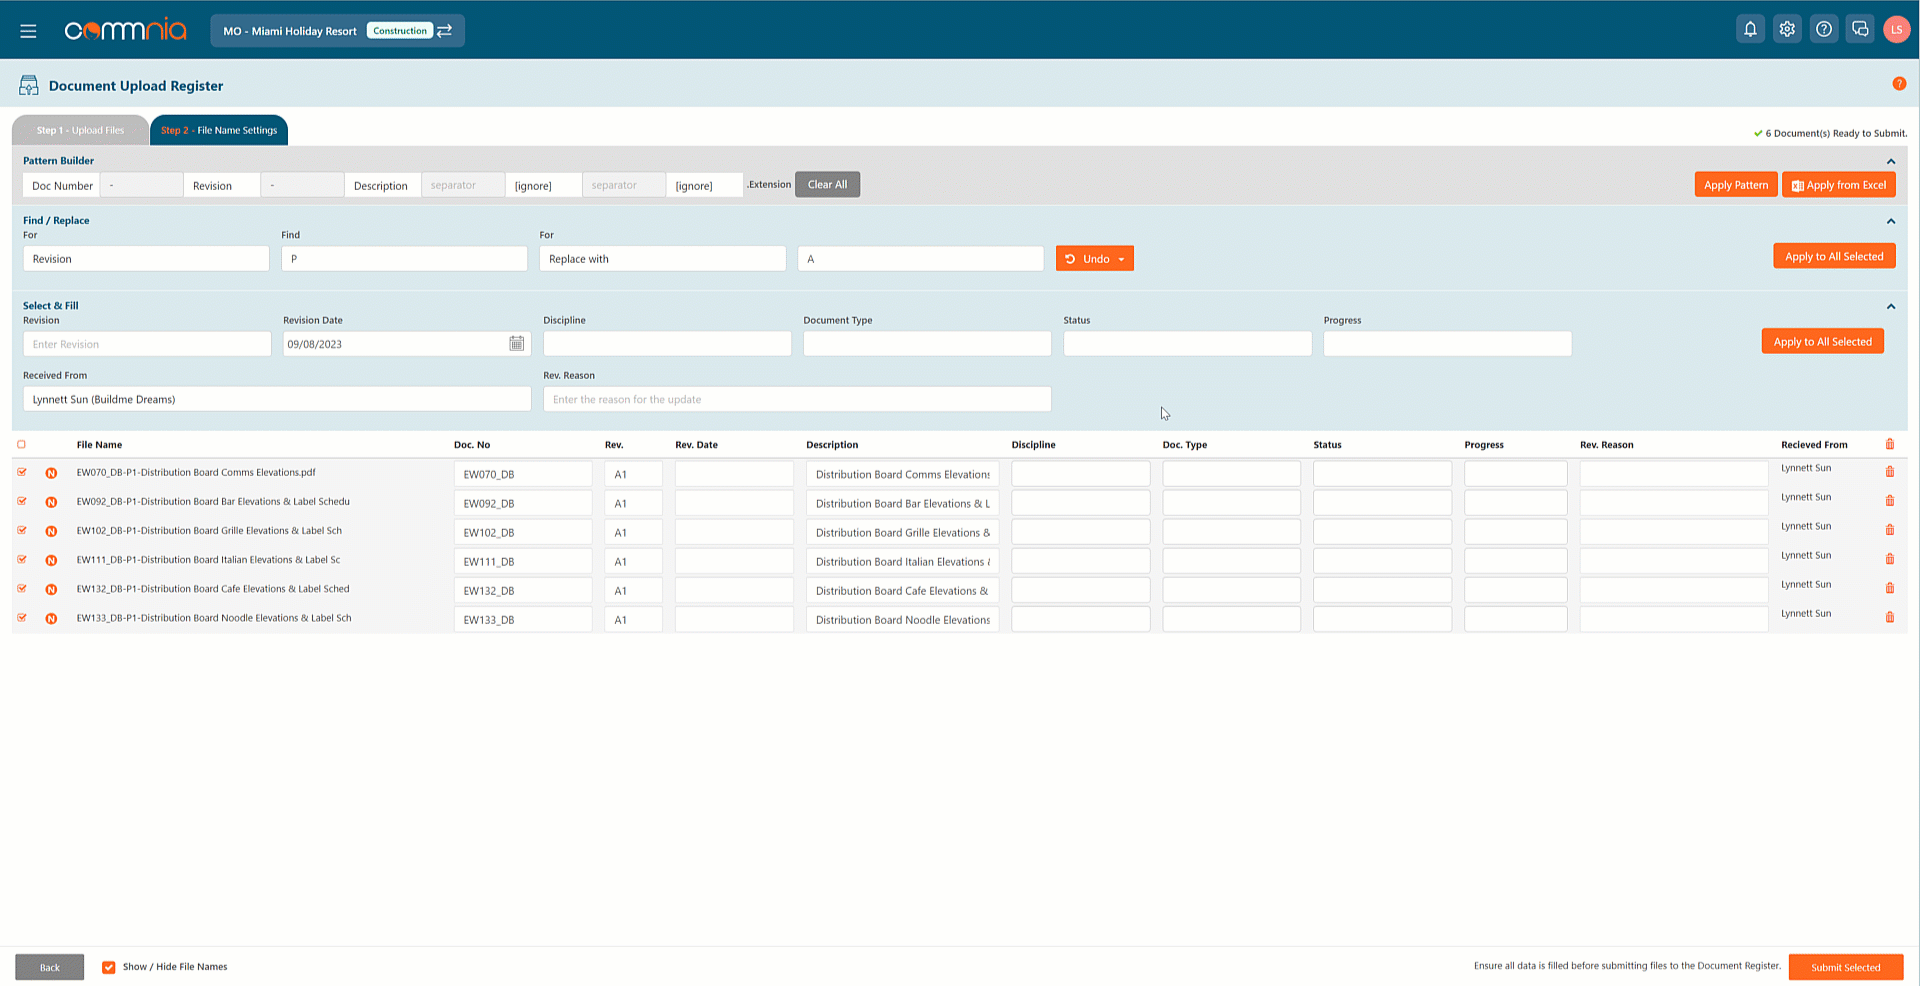Delete the EW132_DB file row
Screen dimensions: 1920x986
point(1890,588)
